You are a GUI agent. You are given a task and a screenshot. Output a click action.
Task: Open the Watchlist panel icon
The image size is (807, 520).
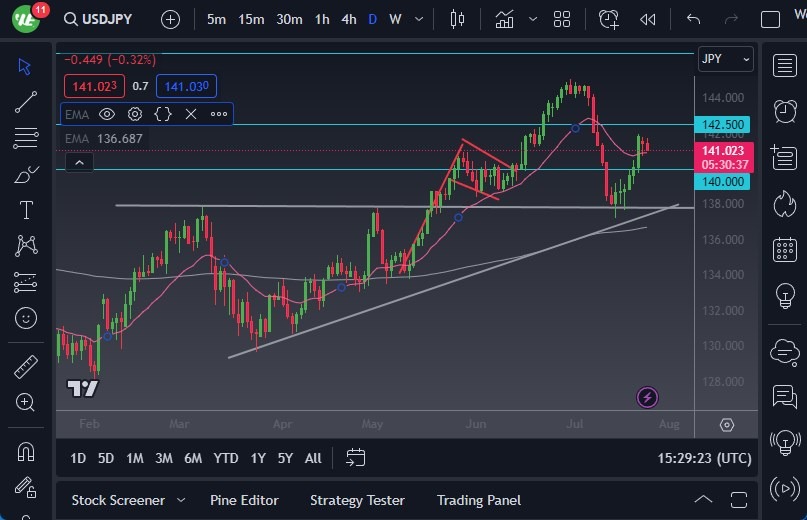[x=784, y=66]
